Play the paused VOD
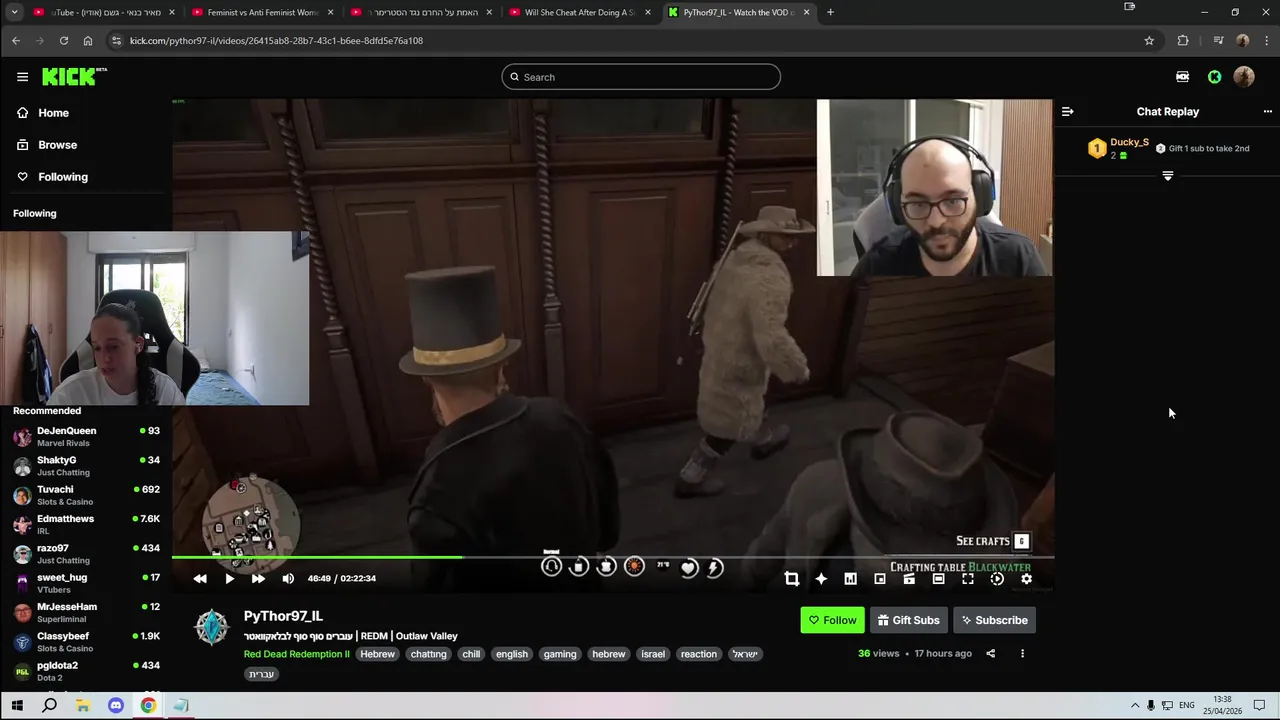This screenshot has width=1280, height=720. click(229, 579)
